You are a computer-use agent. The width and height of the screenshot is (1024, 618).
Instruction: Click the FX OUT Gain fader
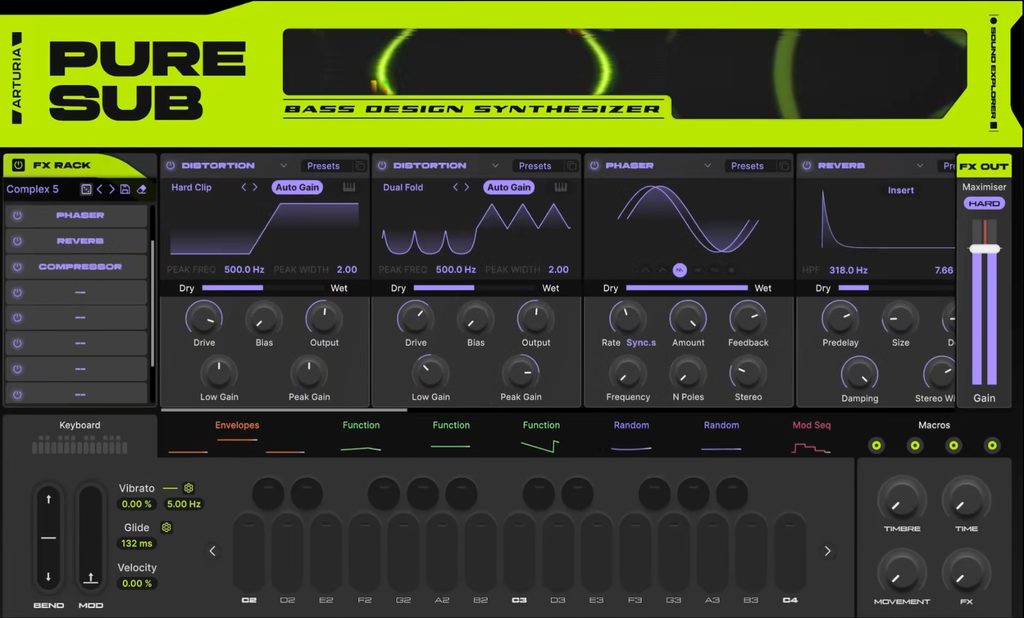tap(985, 249)
